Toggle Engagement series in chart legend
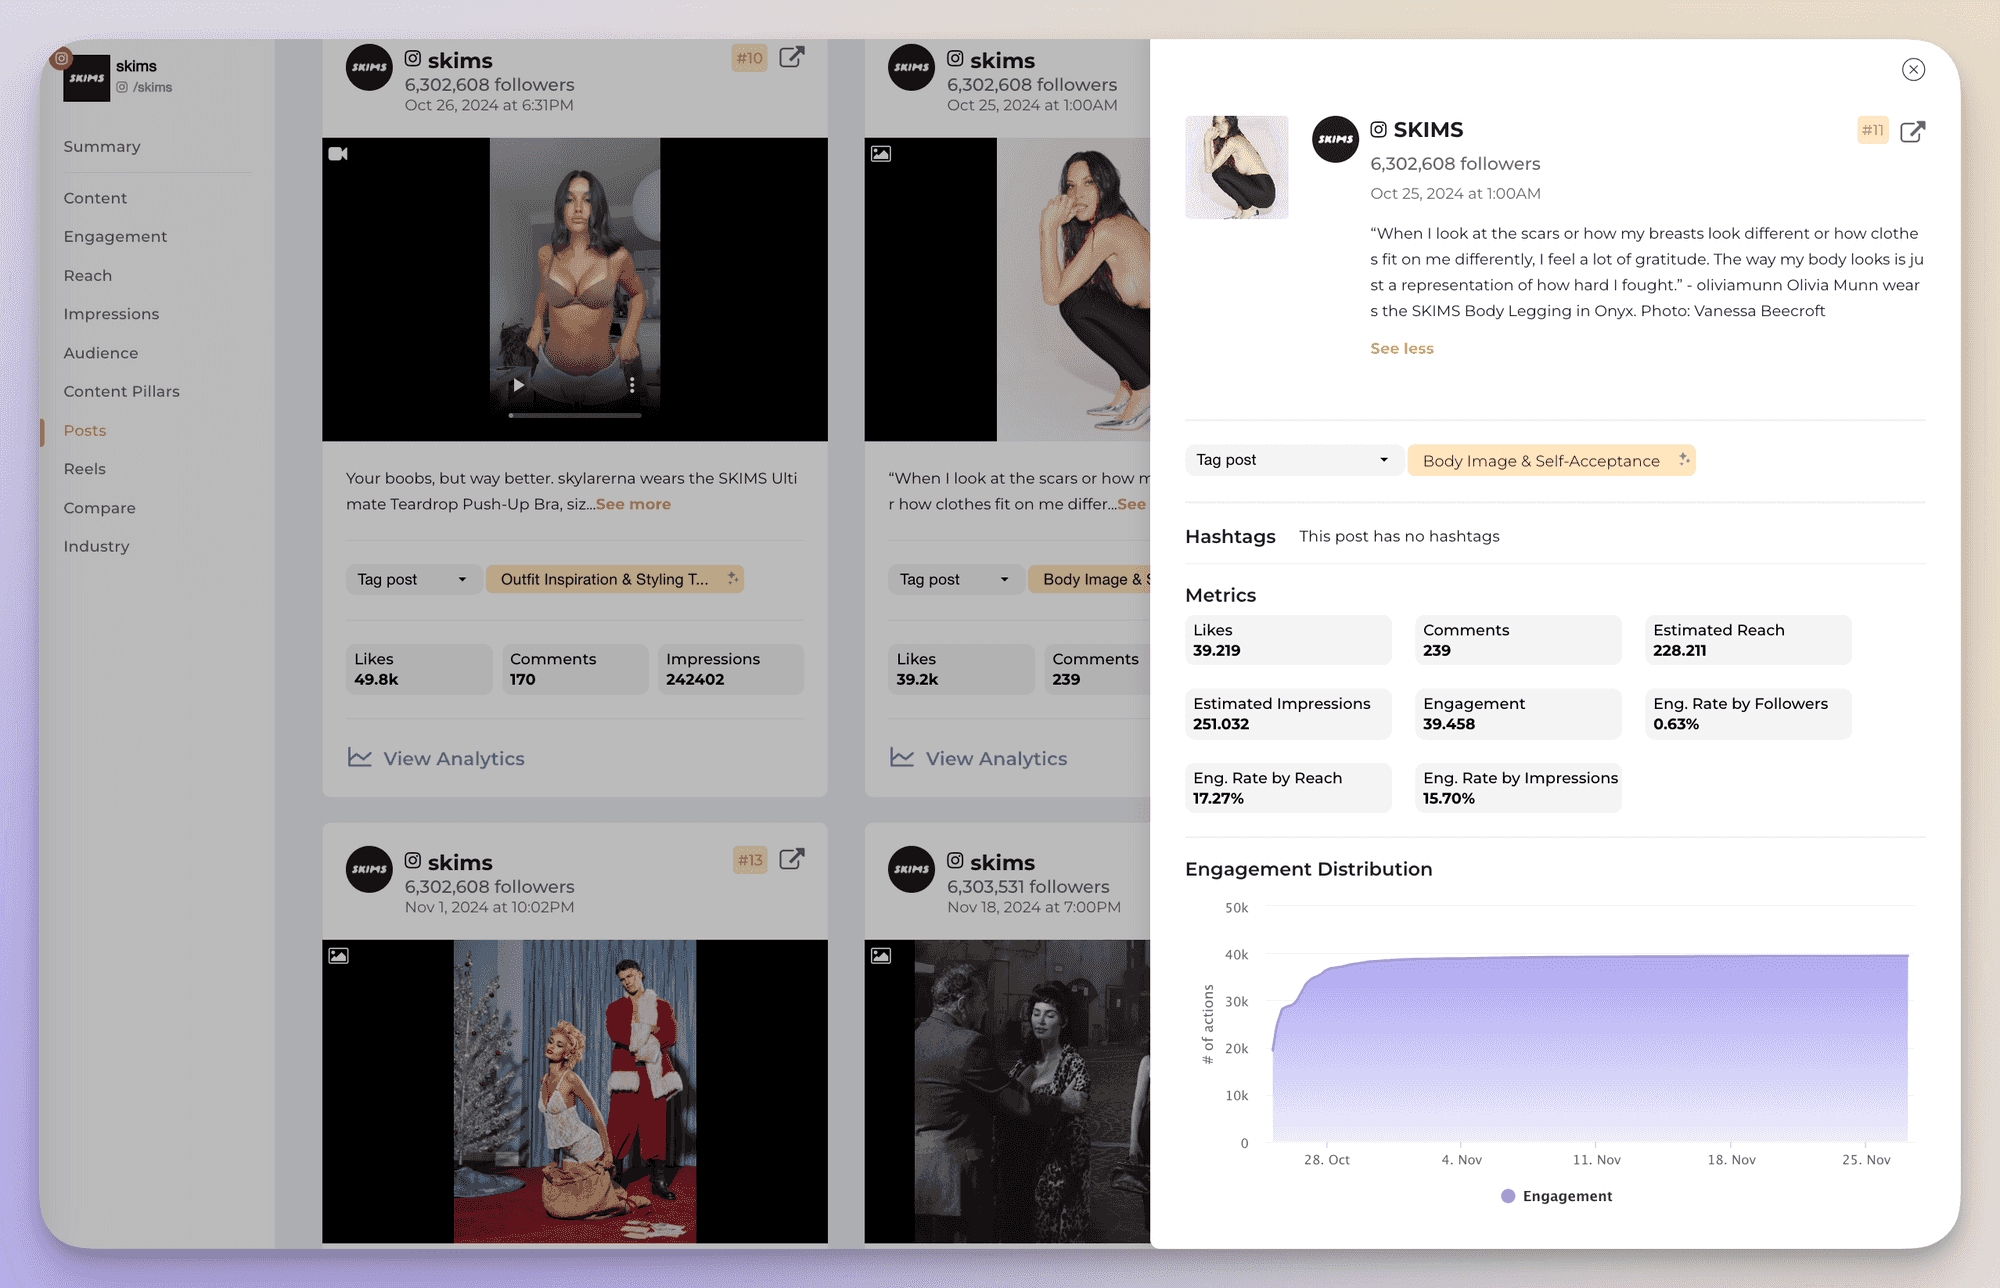 1557,1196
